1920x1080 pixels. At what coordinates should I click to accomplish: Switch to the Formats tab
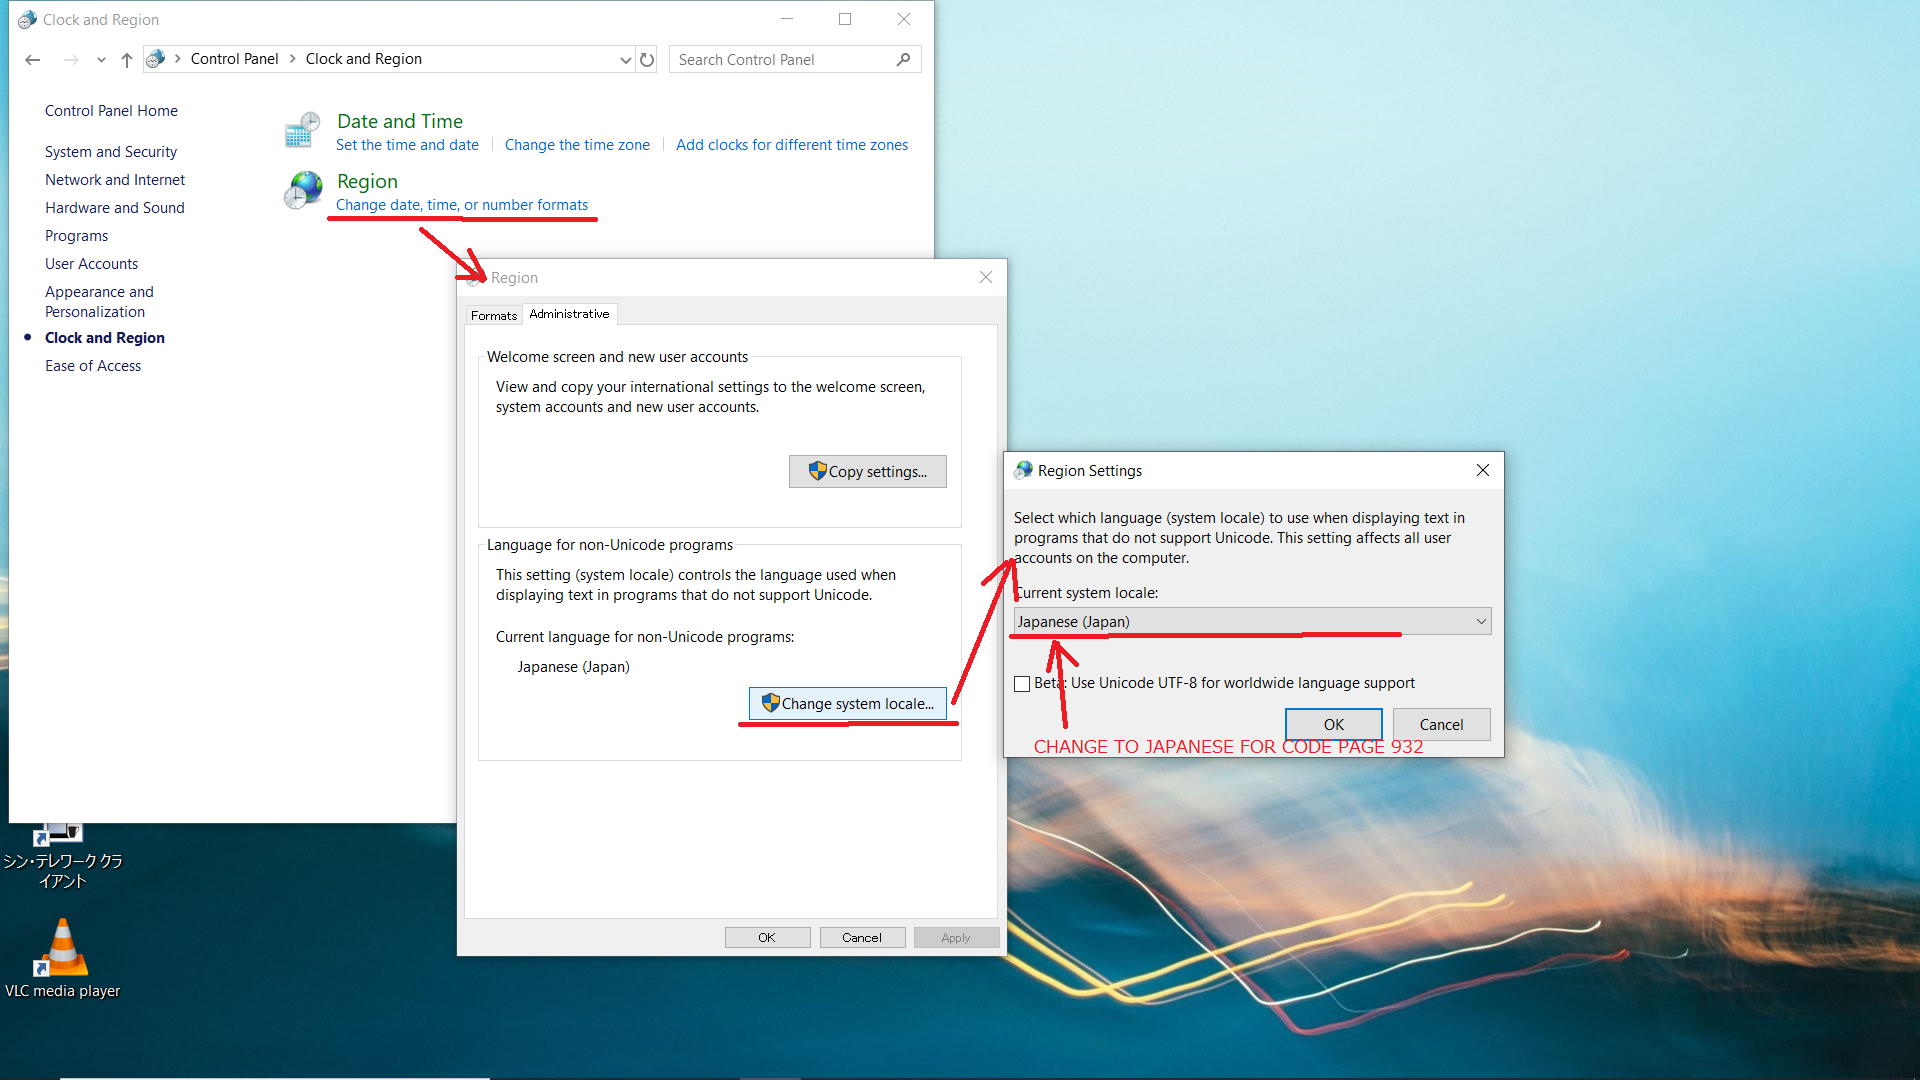point(493,314)
